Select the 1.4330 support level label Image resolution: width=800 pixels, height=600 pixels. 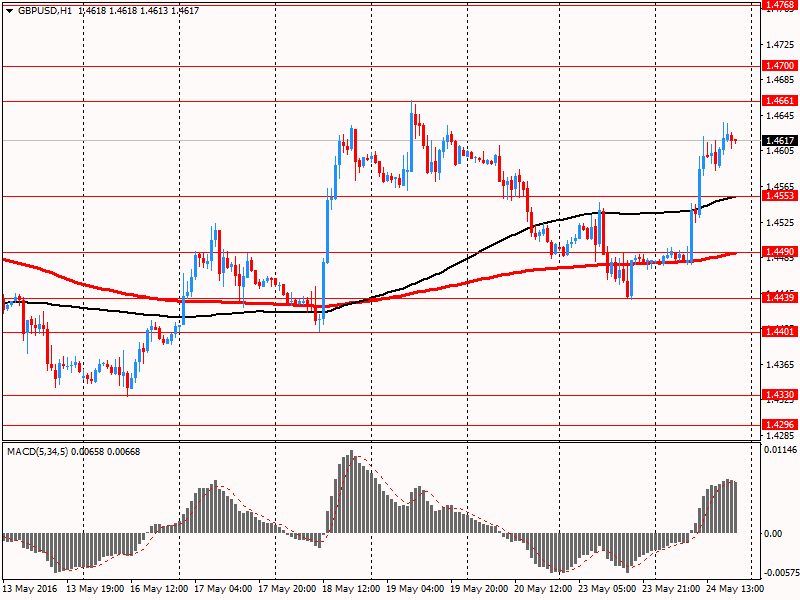coord(780,394)
